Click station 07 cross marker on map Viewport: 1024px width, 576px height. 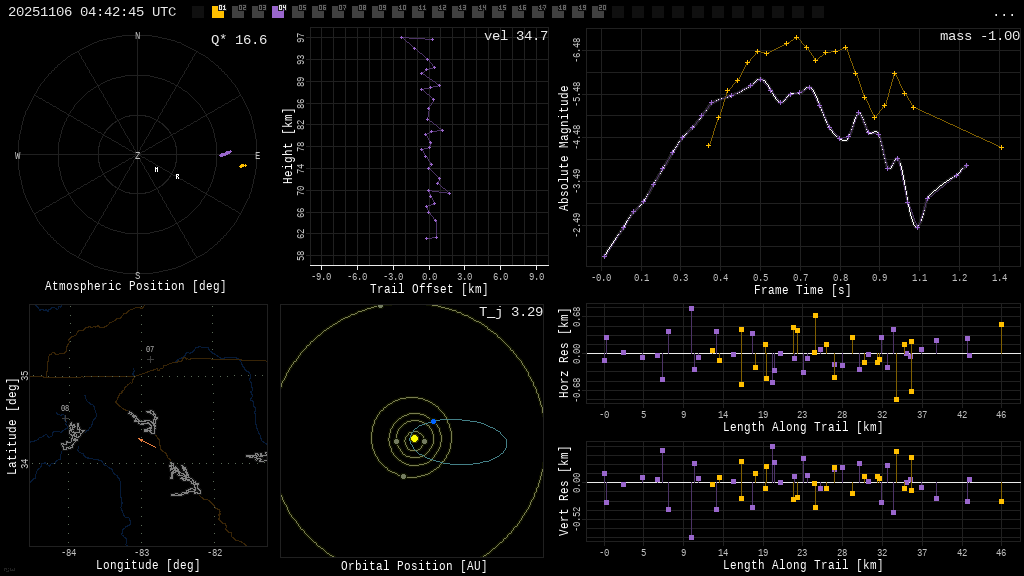point(150,359)
